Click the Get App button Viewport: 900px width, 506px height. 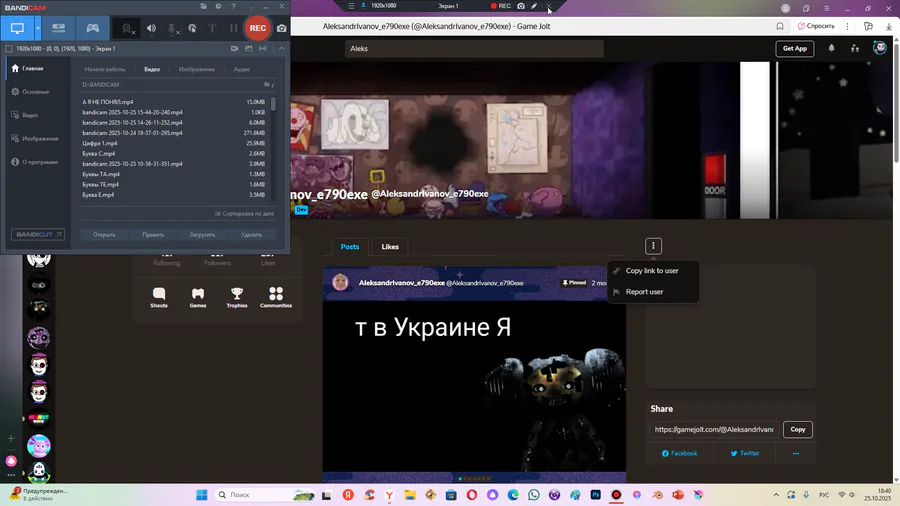794,49
